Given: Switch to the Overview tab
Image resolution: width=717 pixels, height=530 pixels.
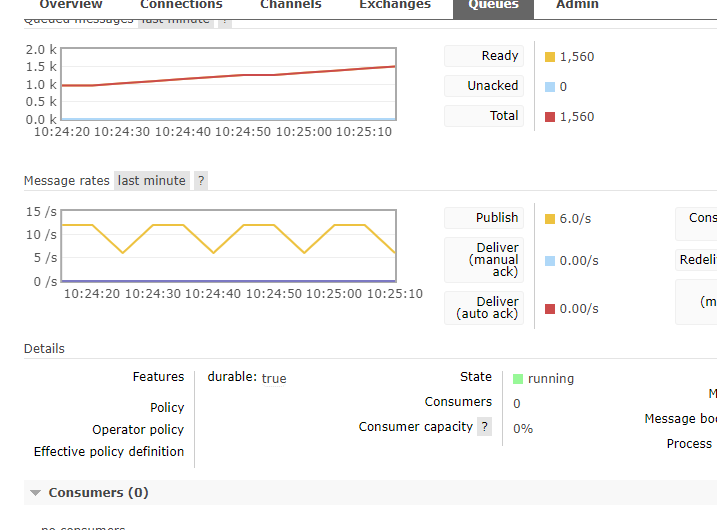Looking at the screenshot, I should click(x=71, y=5).
